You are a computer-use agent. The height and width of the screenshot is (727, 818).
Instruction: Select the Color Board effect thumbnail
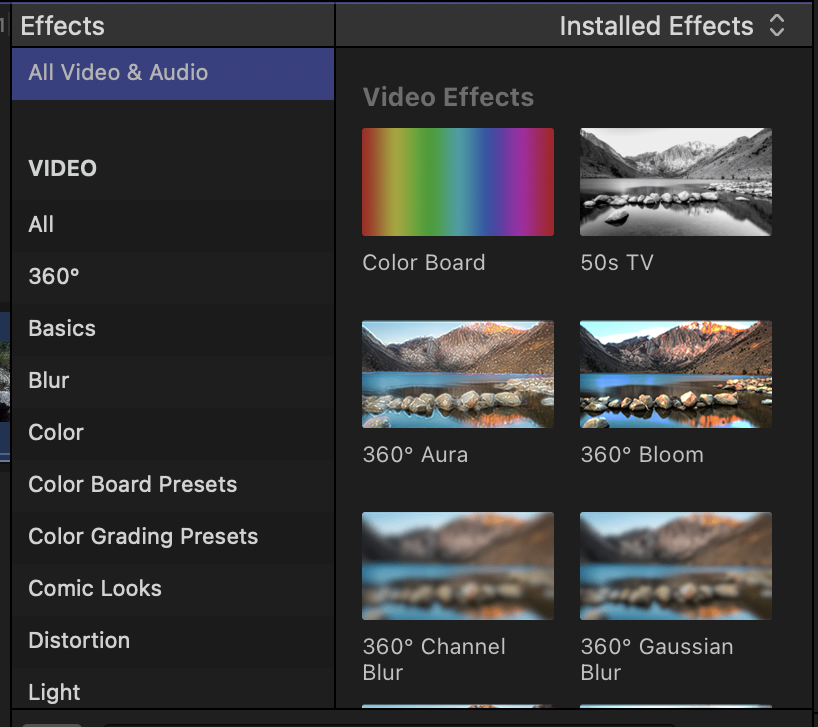458,182
